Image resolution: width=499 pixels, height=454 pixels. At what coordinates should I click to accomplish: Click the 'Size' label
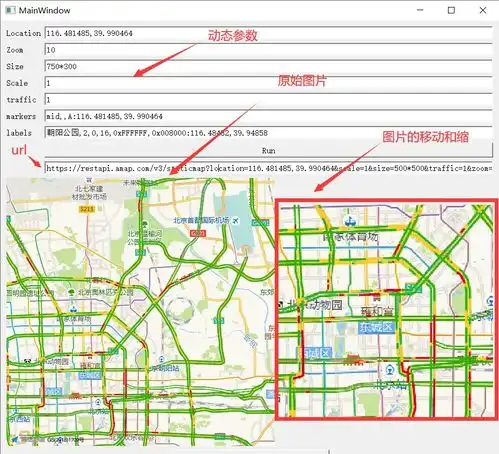(x=15, y=66)
